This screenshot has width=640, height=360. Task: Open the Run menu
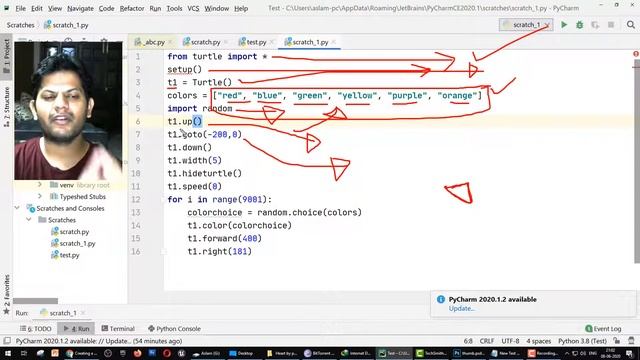tap(155, 8)
